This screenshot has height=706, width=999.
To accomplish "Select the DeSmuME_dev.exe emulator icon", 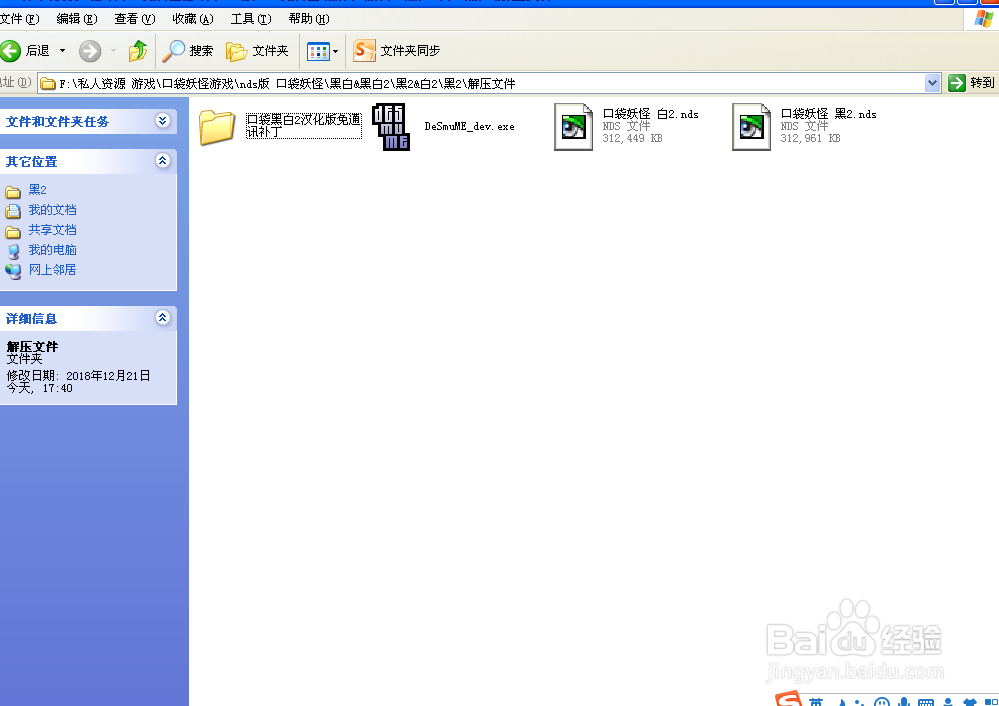I will pos(391,127).
